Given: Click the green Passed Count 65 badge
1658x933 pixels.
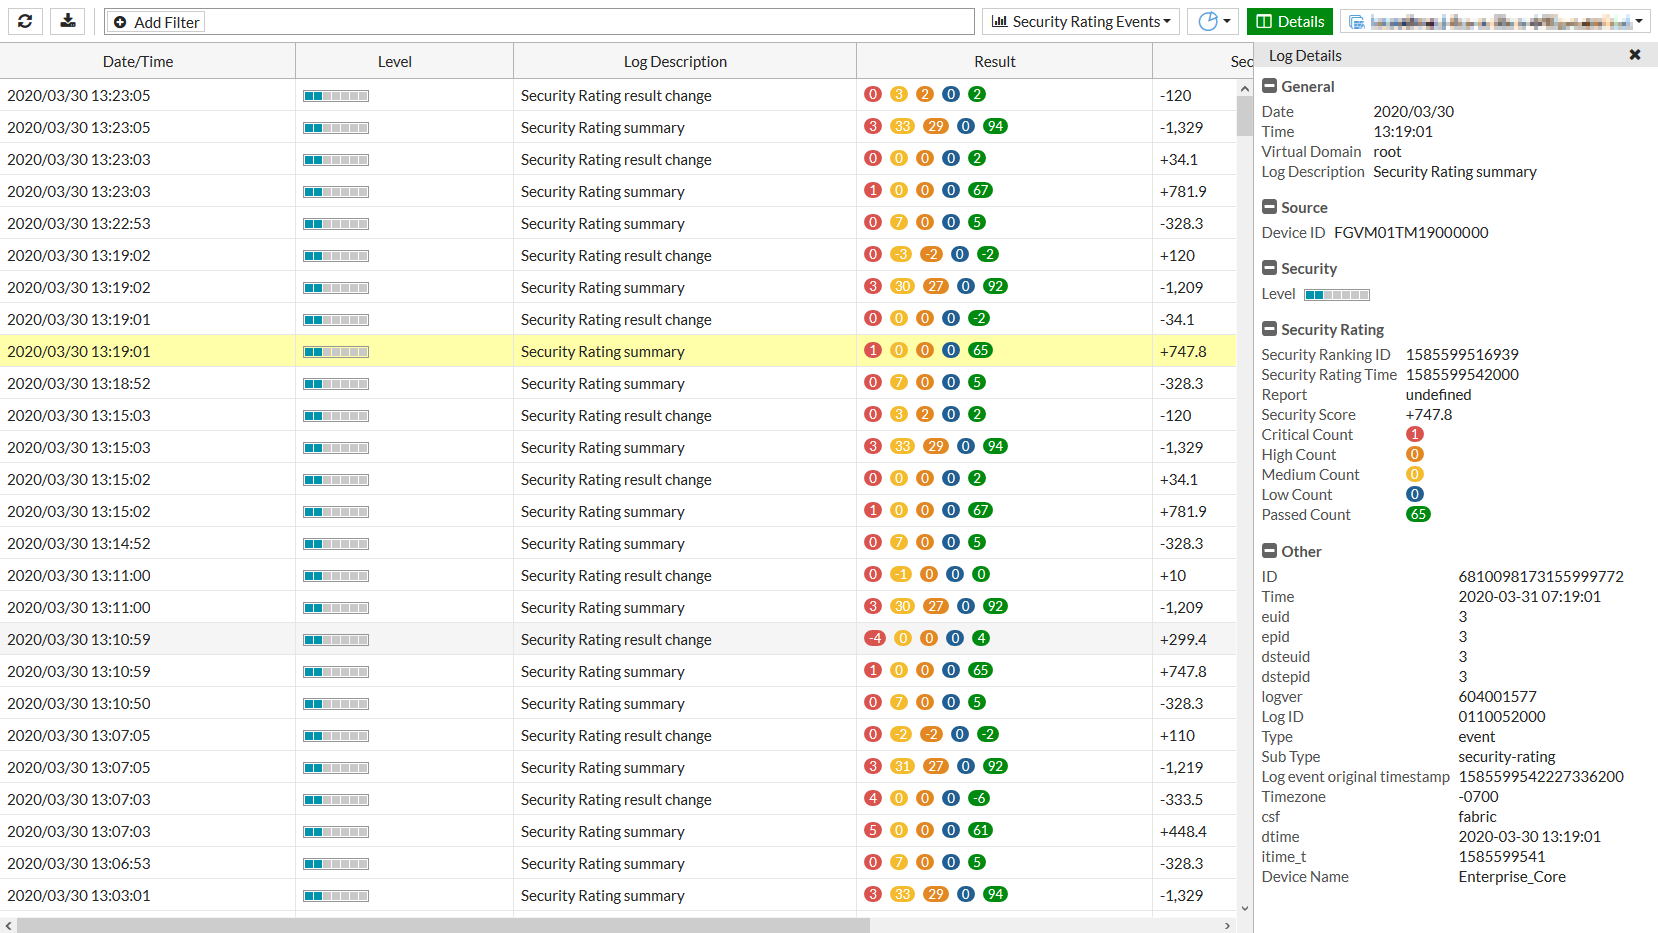Looking at the screenshot, I should [1418, 514].
